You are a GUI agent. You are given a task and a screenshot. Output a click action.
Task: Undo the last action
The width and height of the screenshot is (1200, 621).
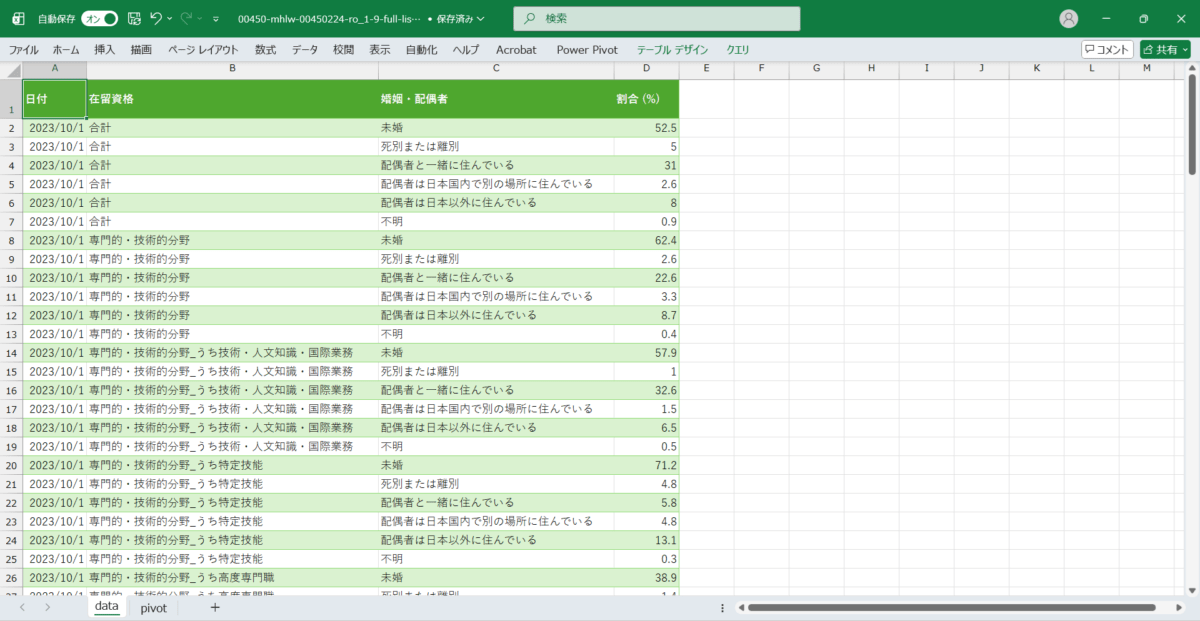(155, 19)
